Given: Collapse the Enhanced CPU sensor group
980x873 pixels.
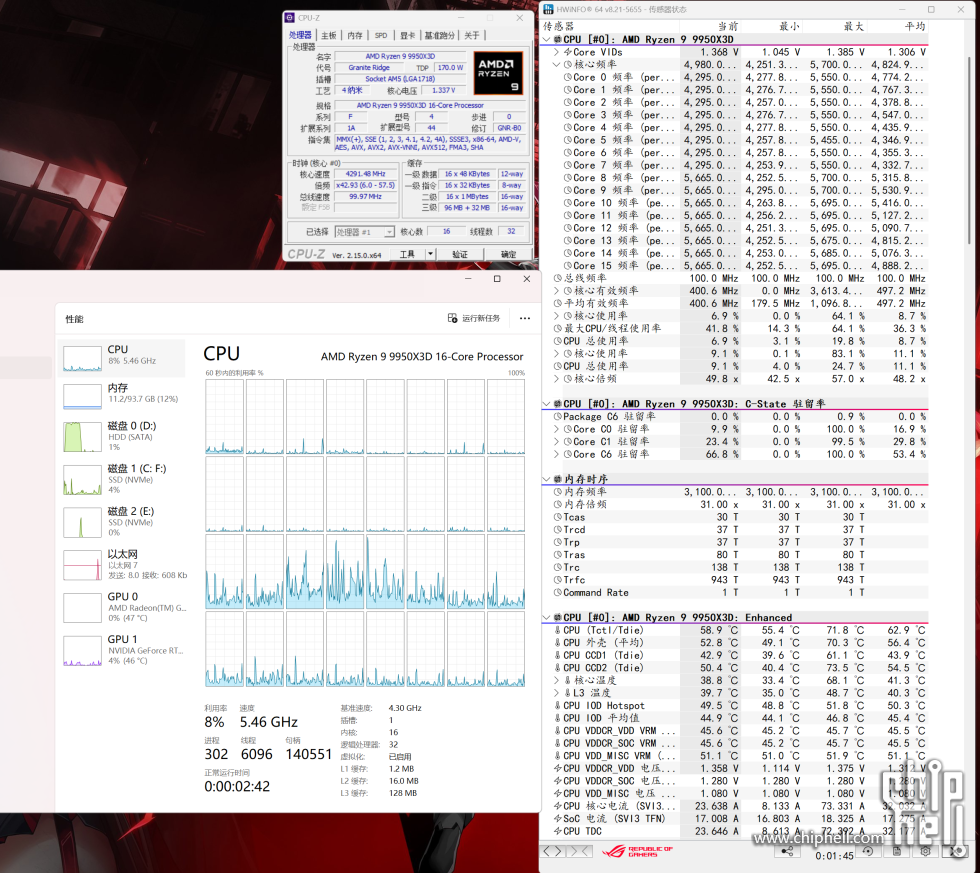Looking at the screenshot, I should click(547, 618).
